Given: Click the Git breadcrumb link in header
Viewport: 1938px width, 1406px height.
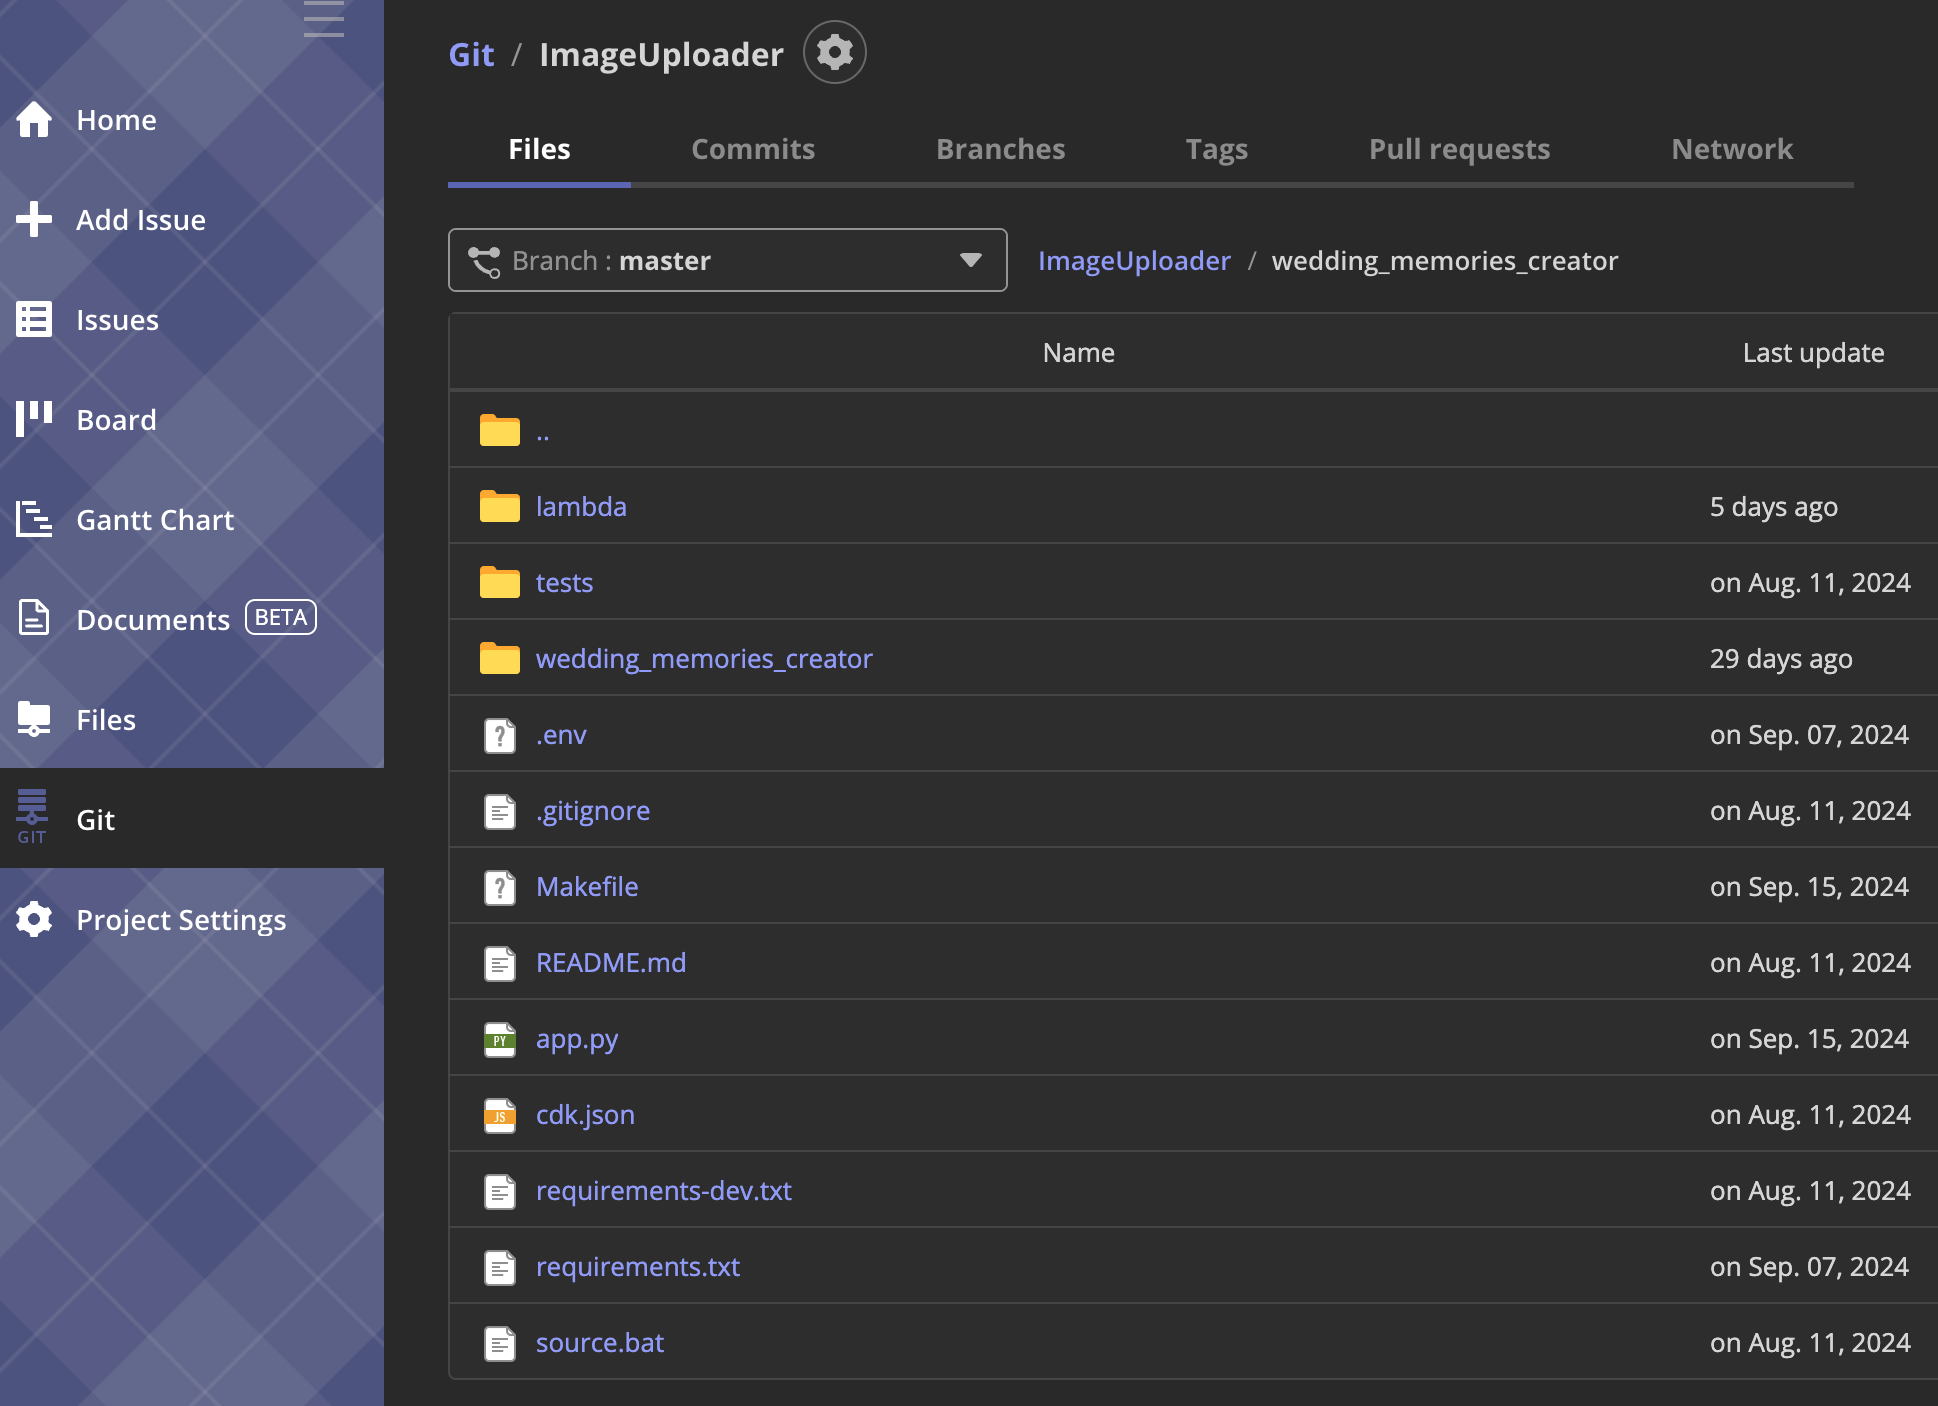Looking at the screenshot, I should point(471,54).
